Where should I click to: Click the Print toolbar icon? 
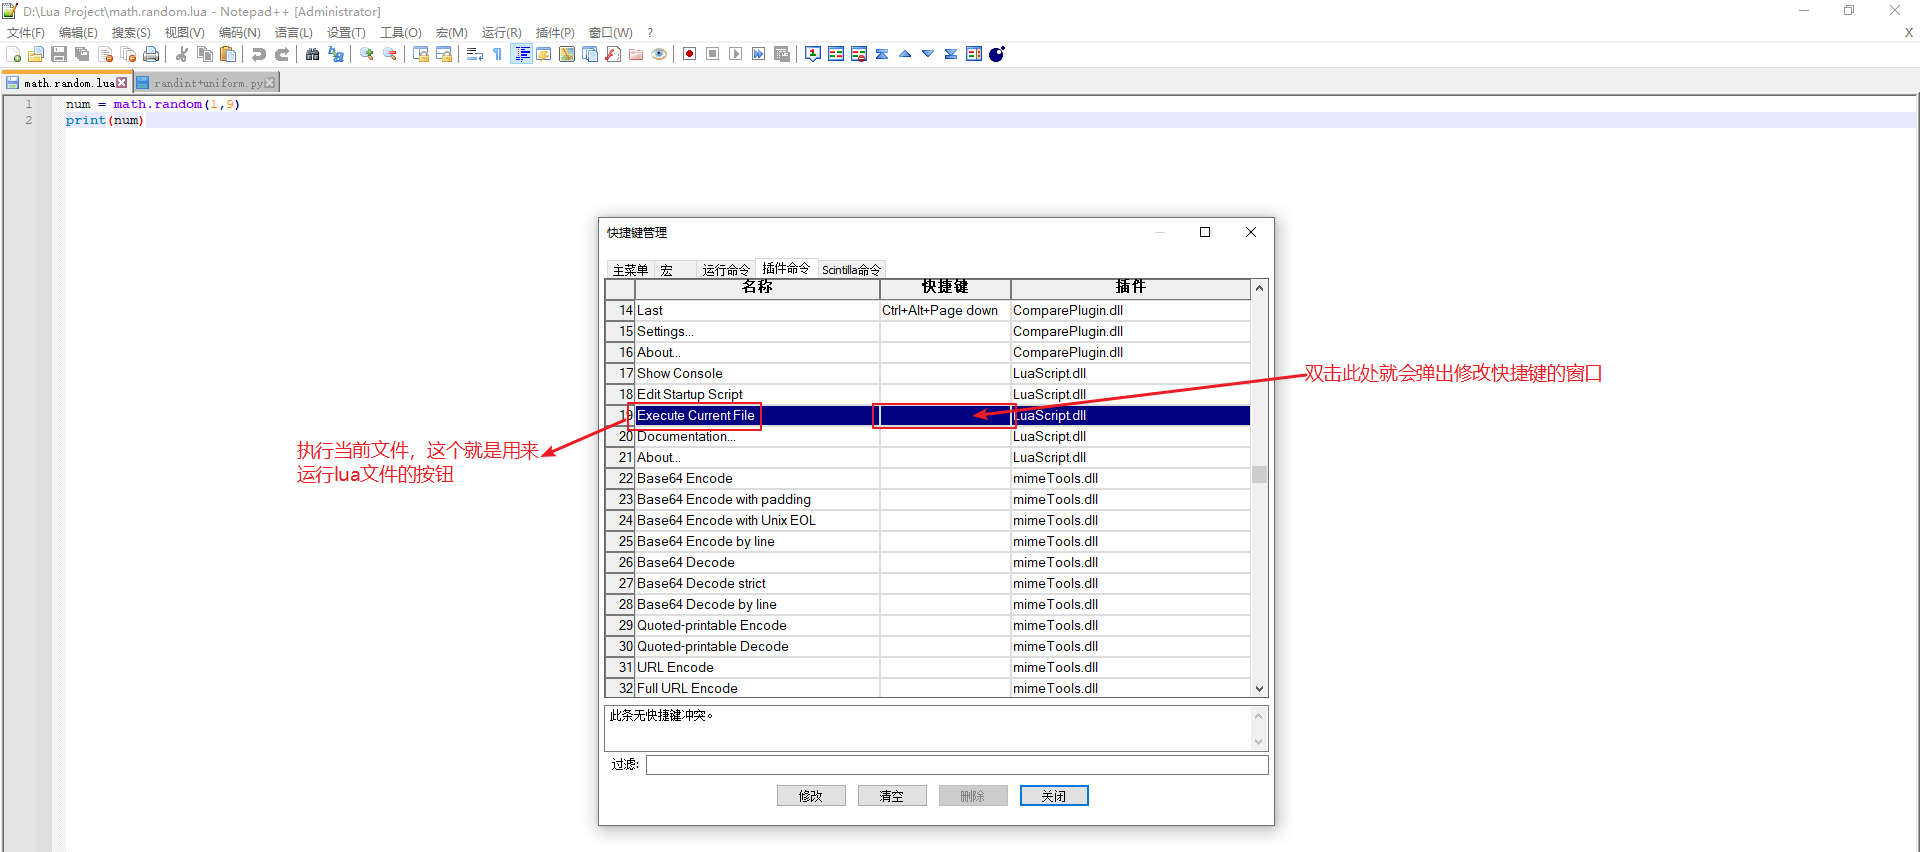(x=151, y=54)
